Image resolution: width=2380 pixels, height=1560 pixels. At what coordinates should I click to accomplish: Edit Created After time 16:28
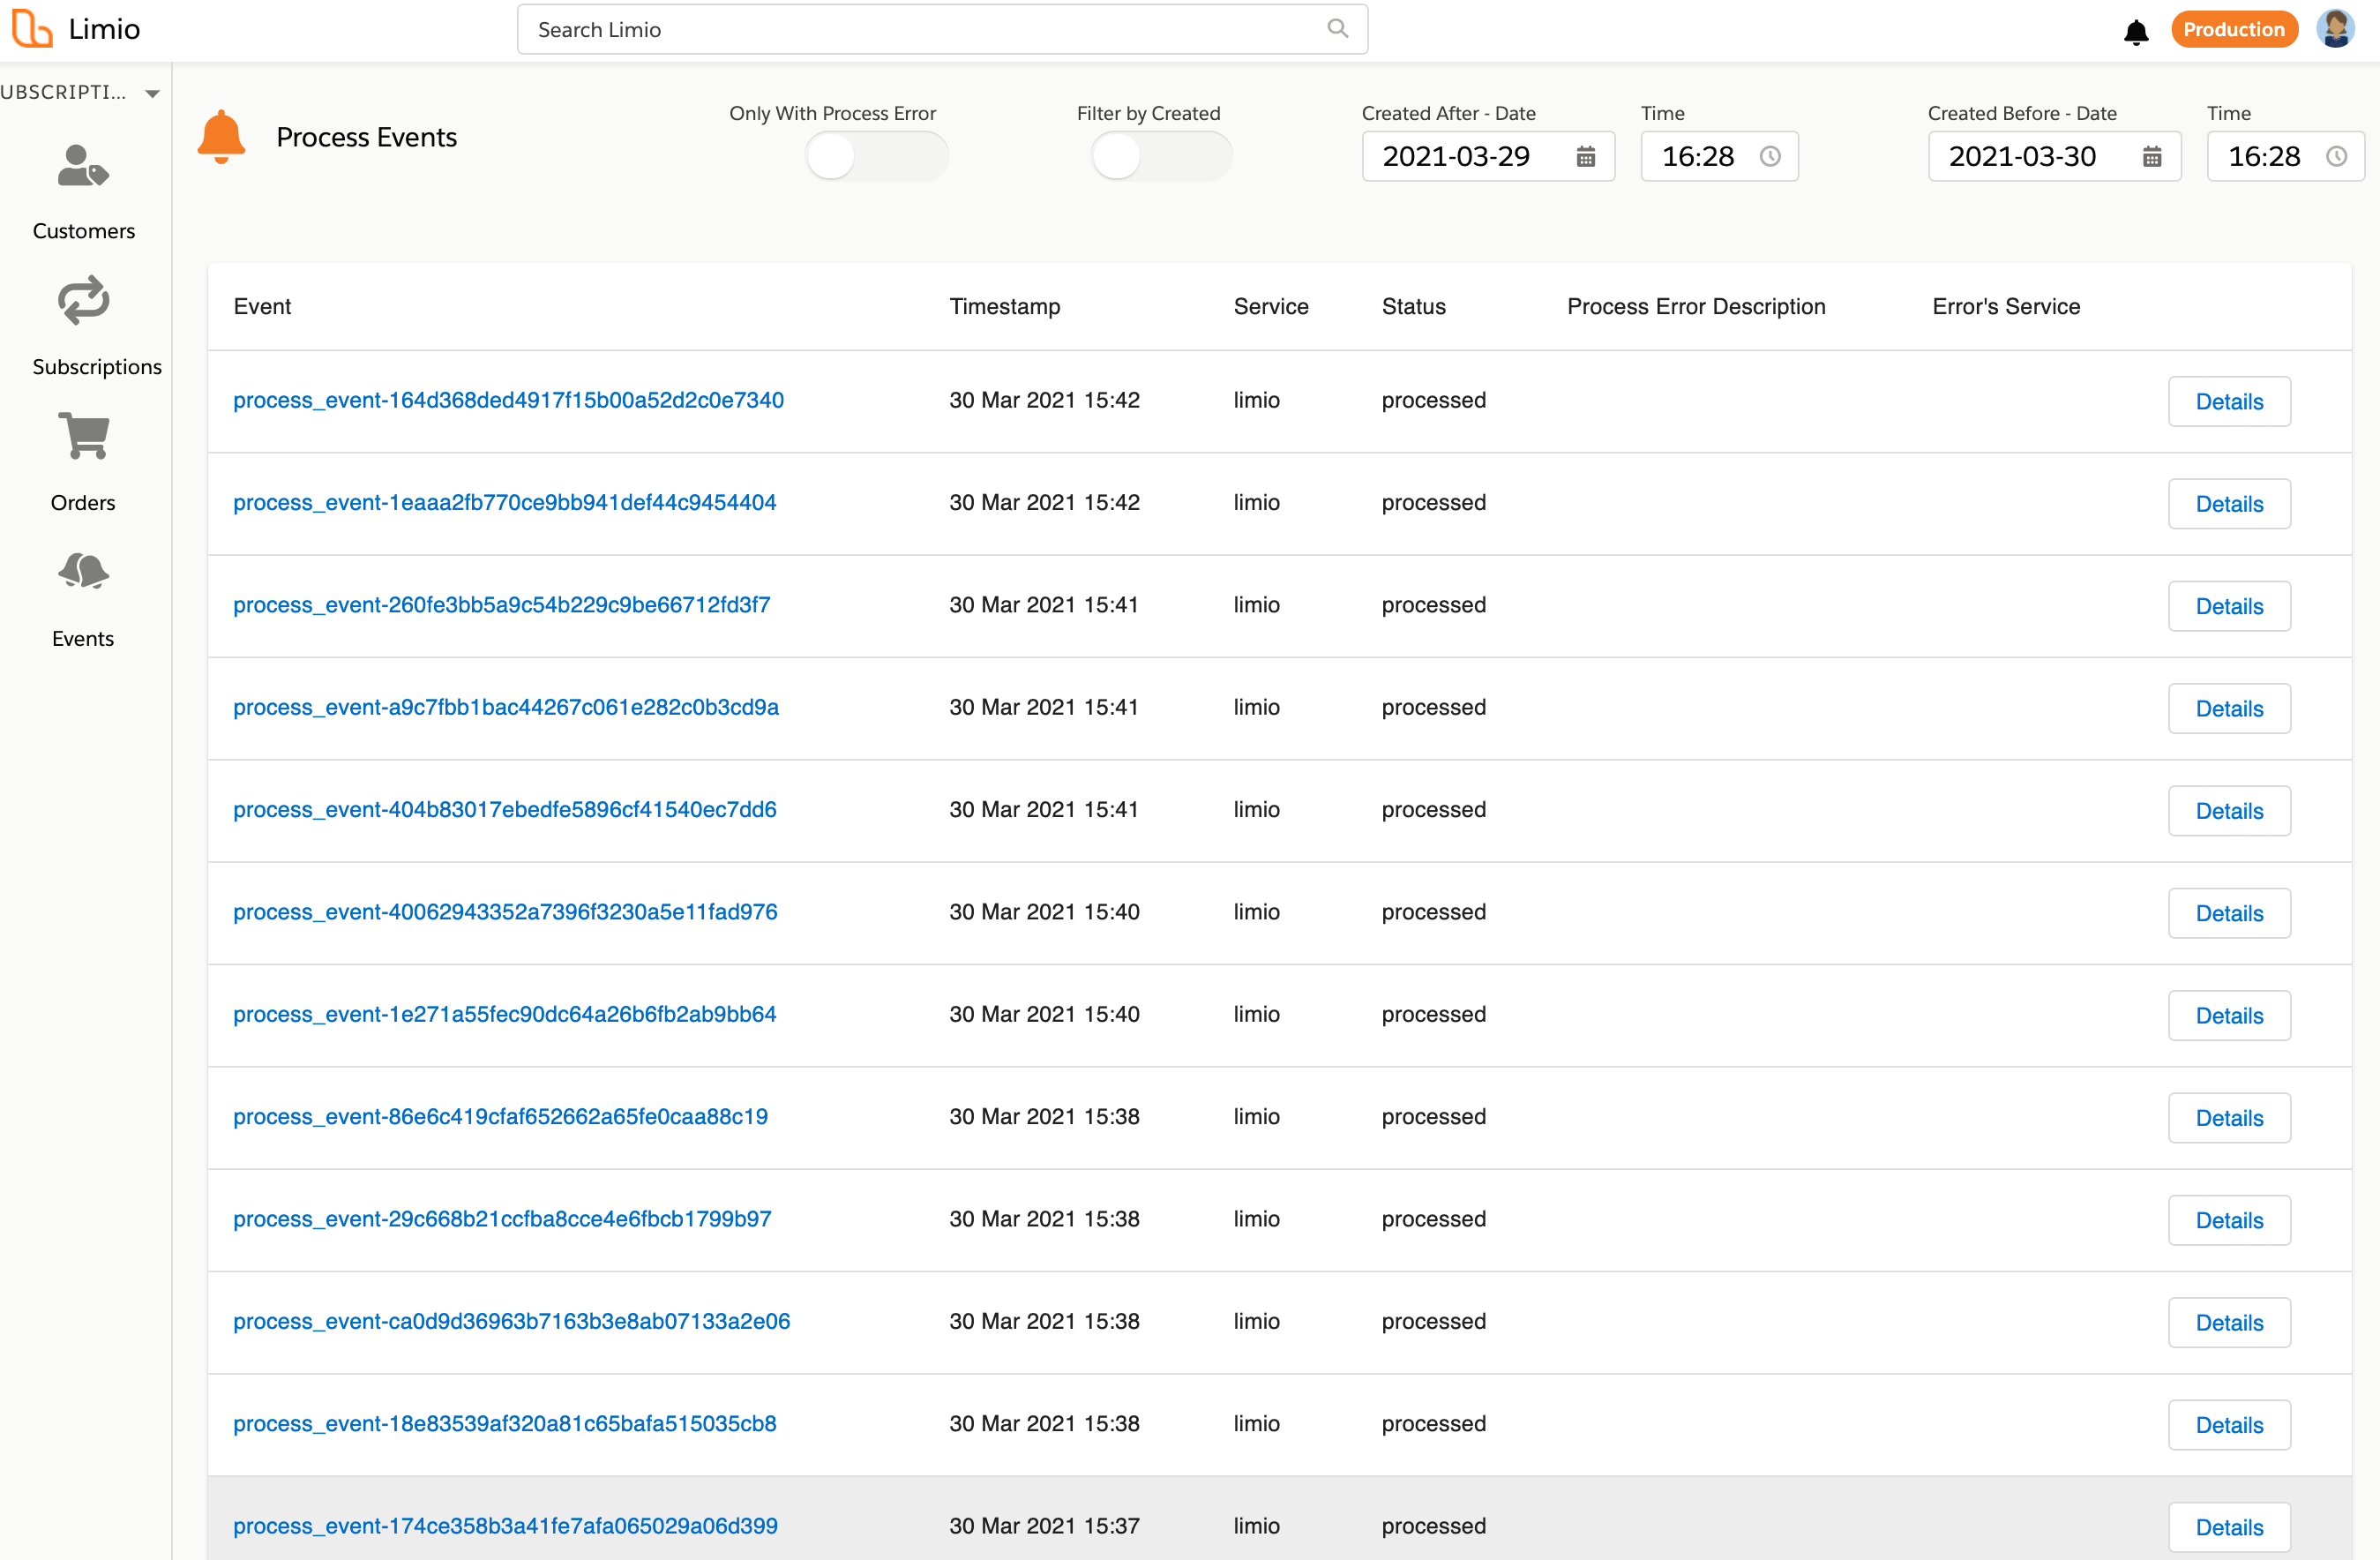click(1719, 157)
